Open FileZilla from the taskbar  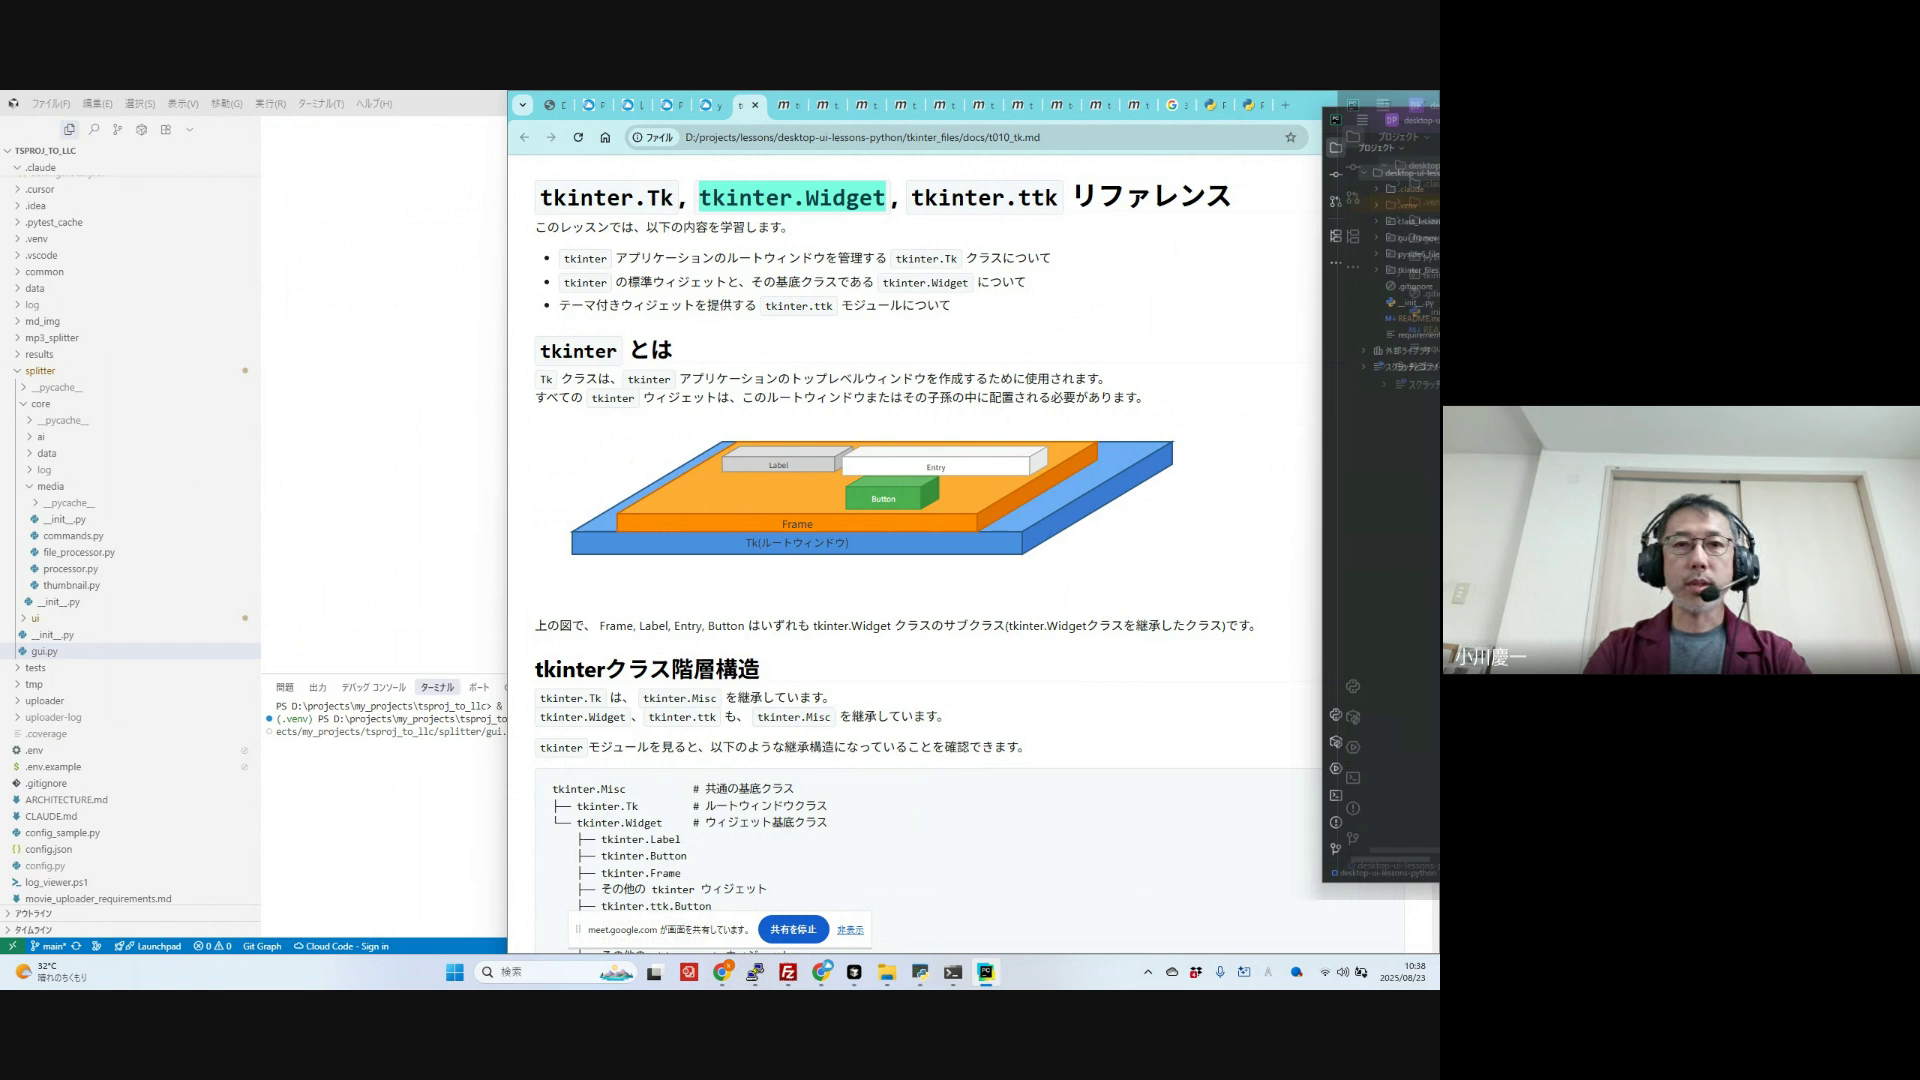point(788,972)
